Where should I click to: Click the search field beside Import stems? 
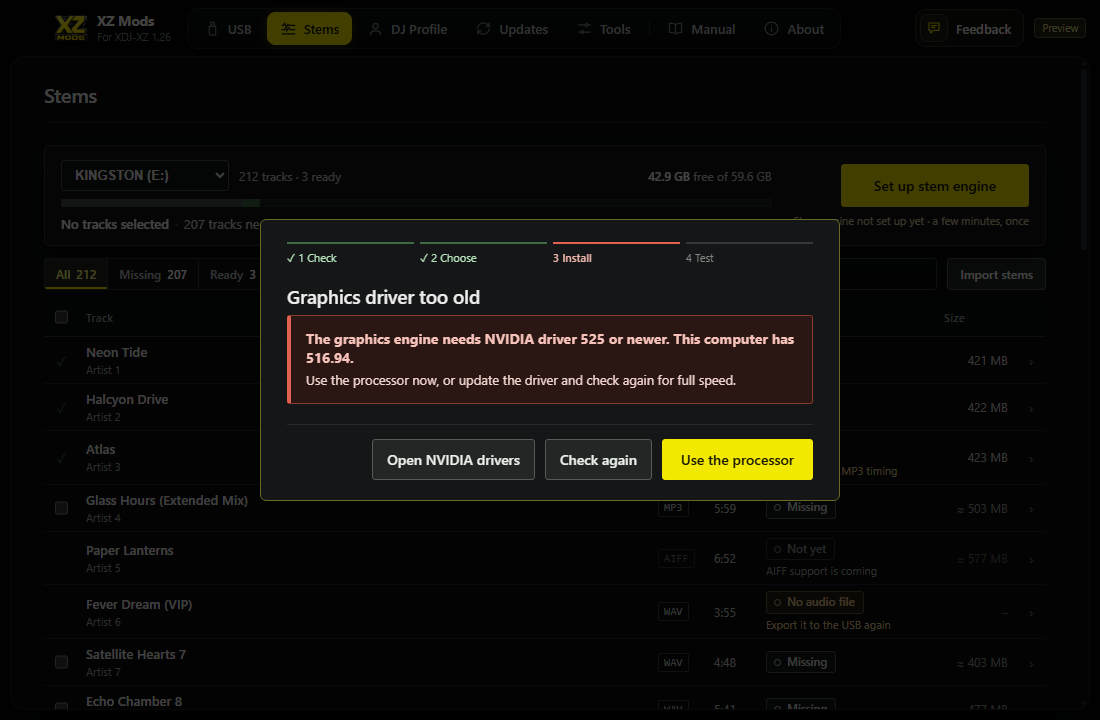click(887, 274)
